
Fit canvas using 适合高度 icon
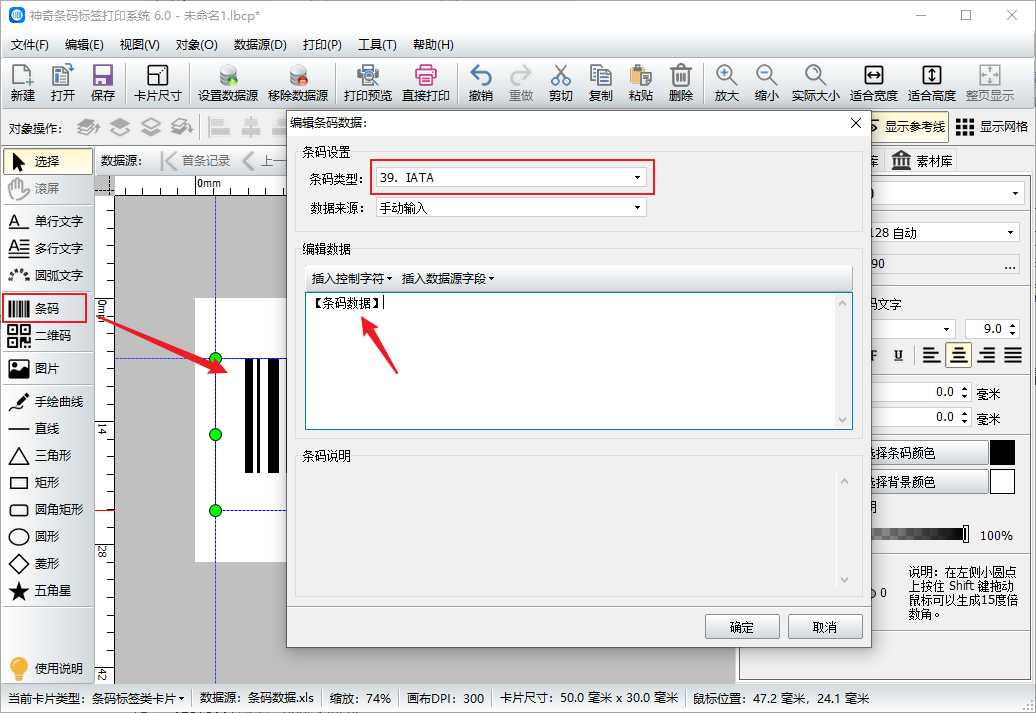coord(932,83)
